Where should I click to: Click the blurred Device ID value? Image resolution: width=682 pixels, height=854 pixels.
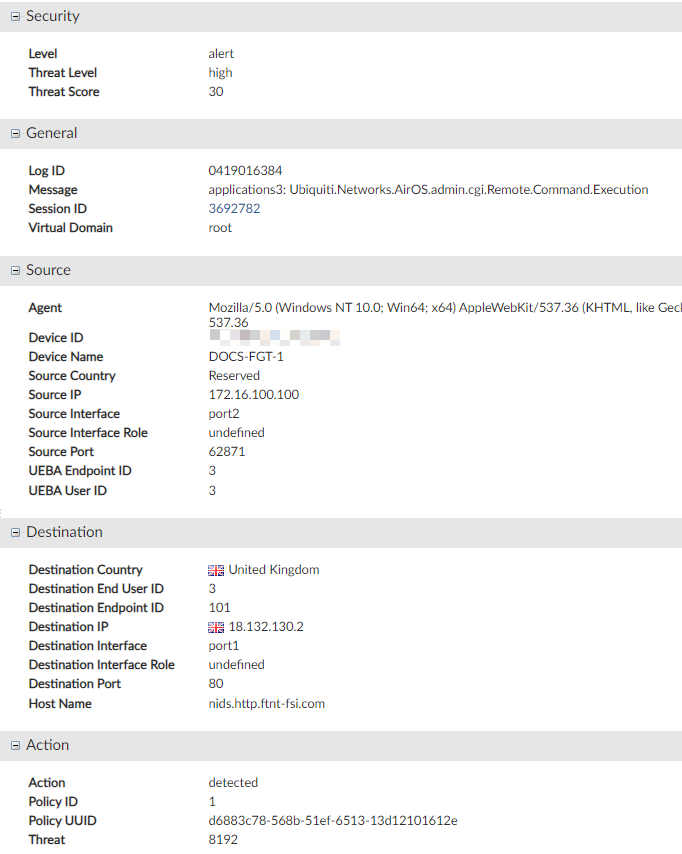(270, 337)
